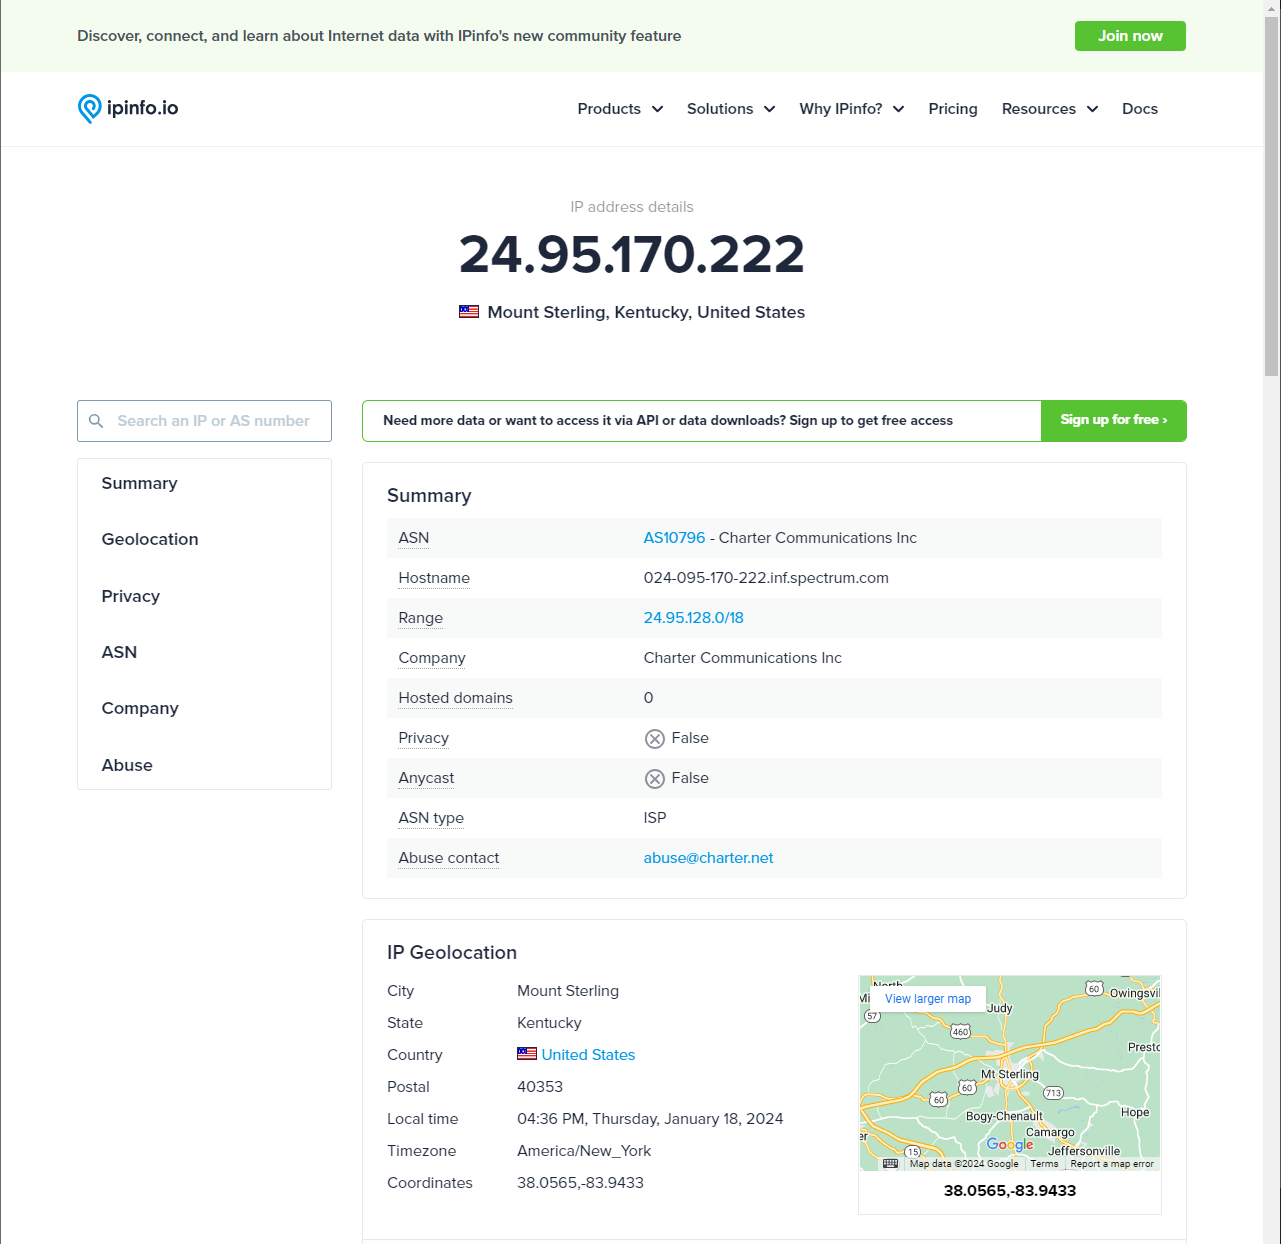
Task: Click the Anycast label in Summary table
Action: pyautogui.click(x=426, y=778)
